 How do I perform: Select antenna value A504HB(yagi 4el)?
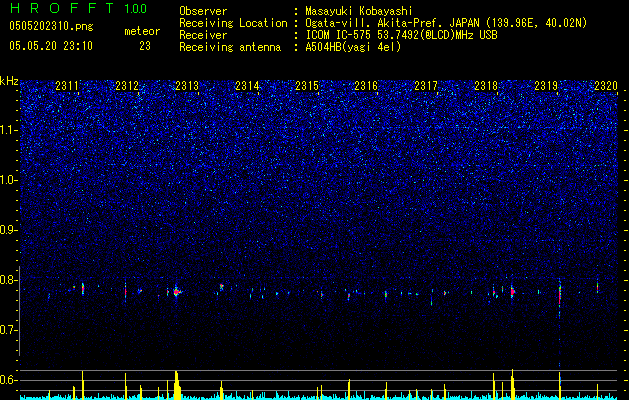[x=353, y=47]
